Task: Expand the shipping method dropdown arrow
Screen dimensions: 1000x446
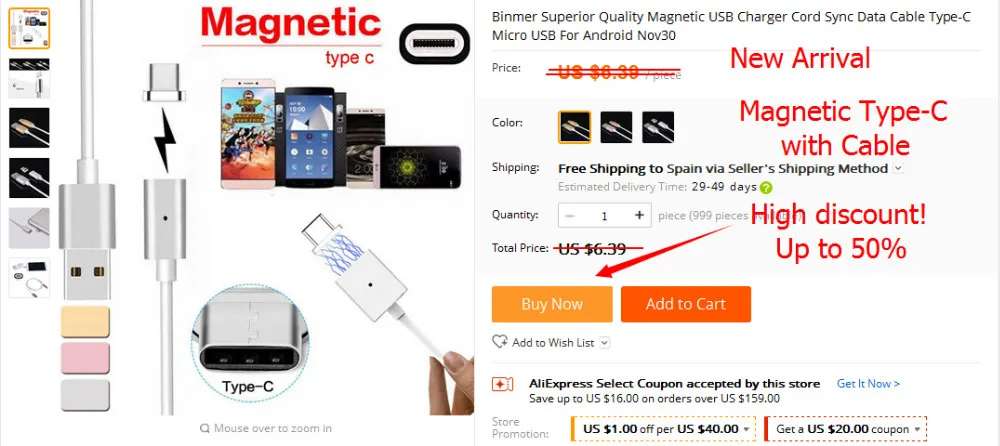Action: [x=898, y=169]
